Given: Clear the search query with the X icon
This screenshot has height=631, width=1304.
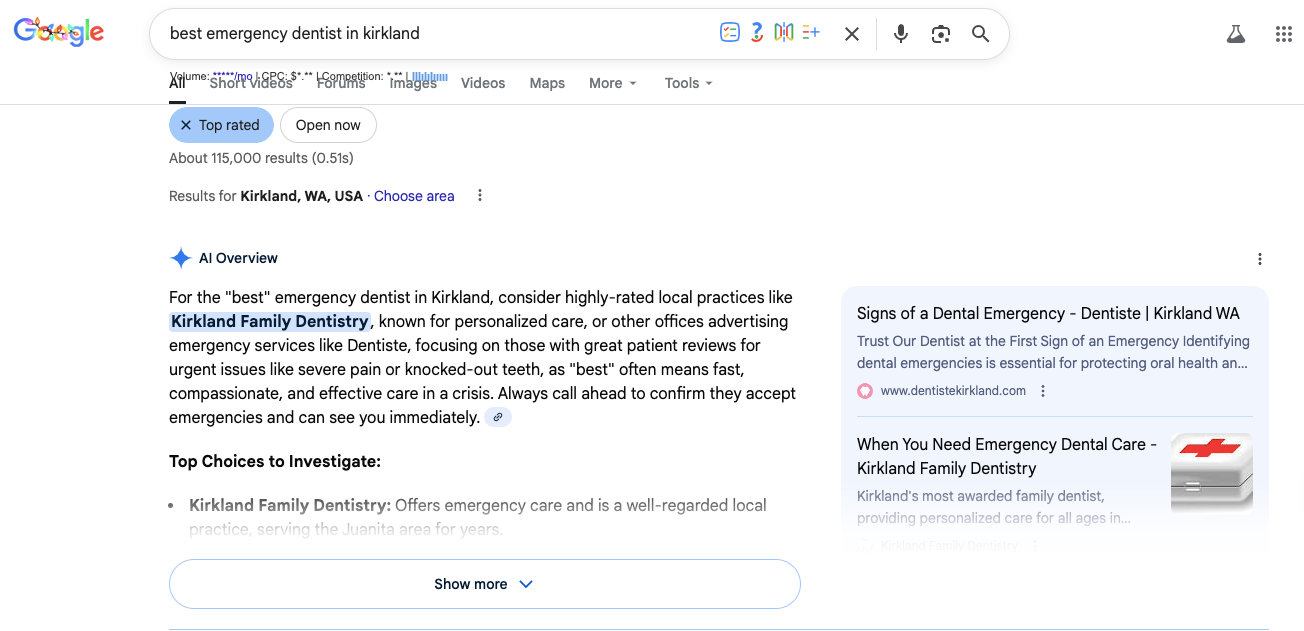Looking at the screenshot, I should (851, 33).
